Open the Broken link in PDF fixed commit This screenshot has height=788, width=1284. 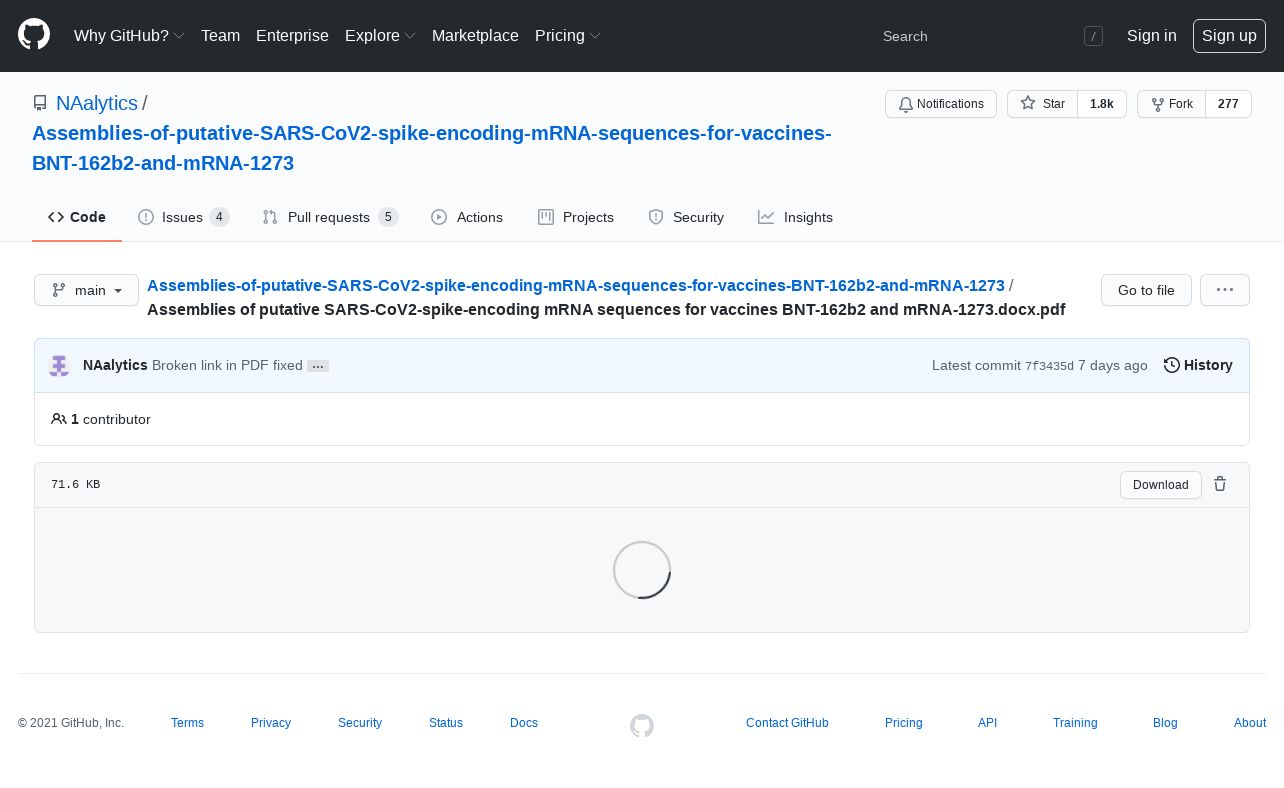(227, 365)
